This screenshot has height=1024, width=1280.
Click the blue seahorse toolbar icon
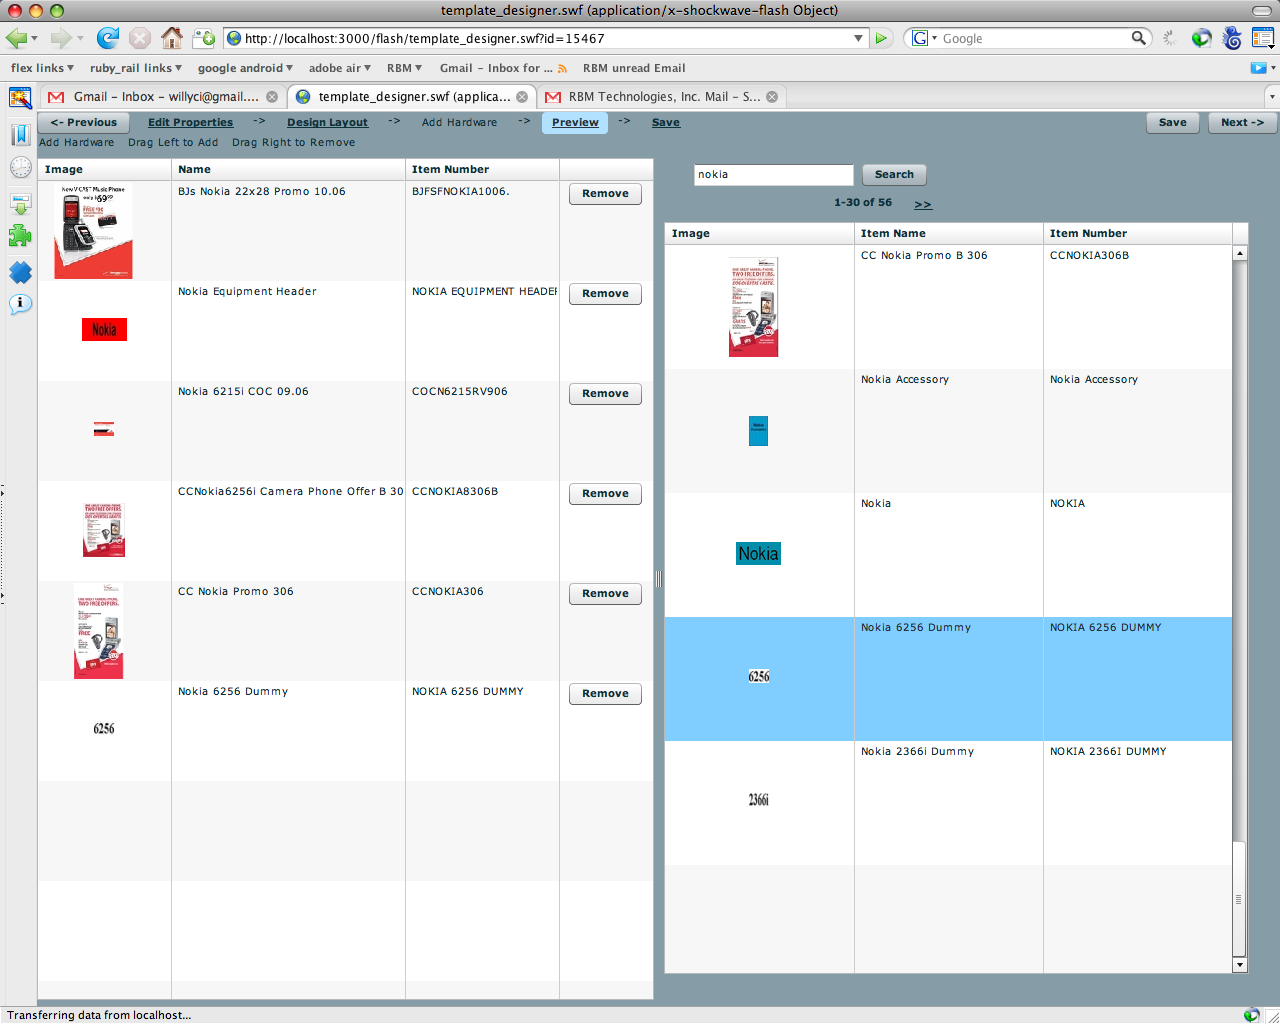(x=1232, y=38)
